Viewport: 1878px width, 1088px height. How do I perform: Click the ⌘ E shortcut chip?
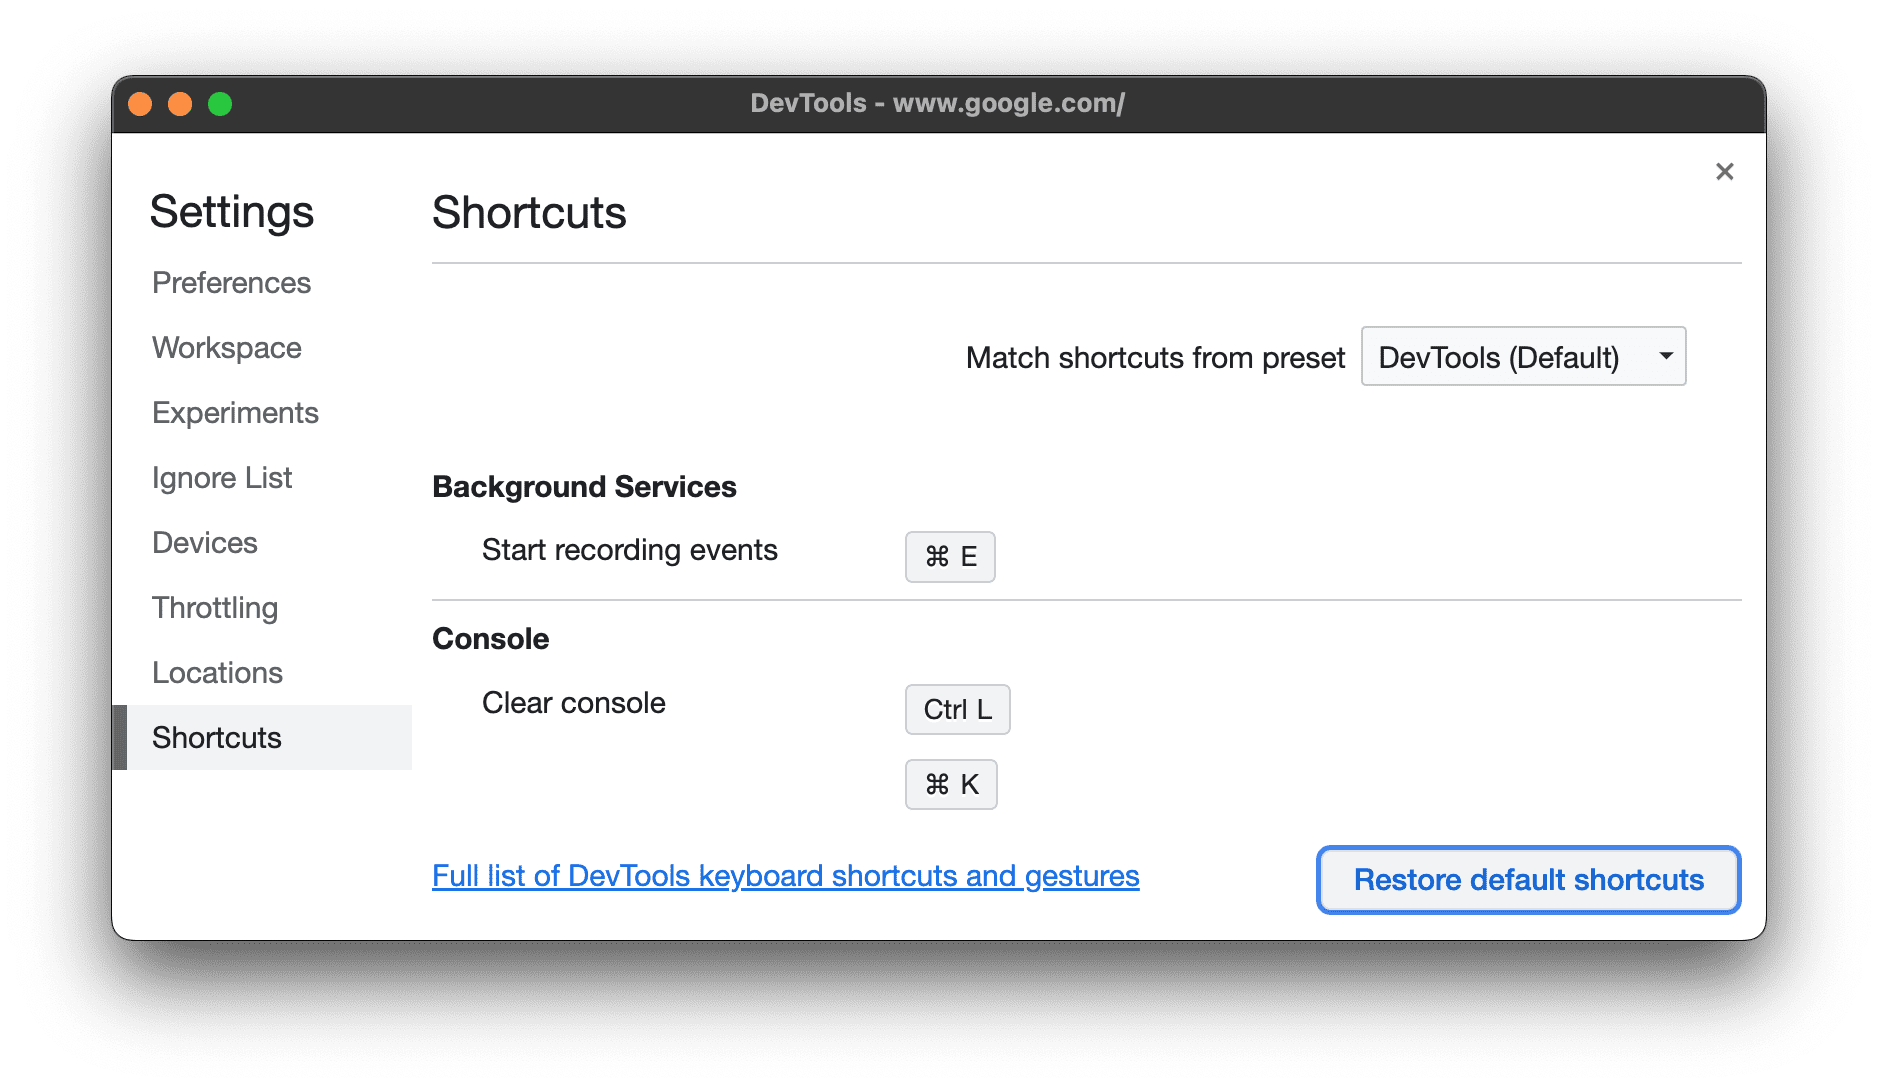[949, 557]
